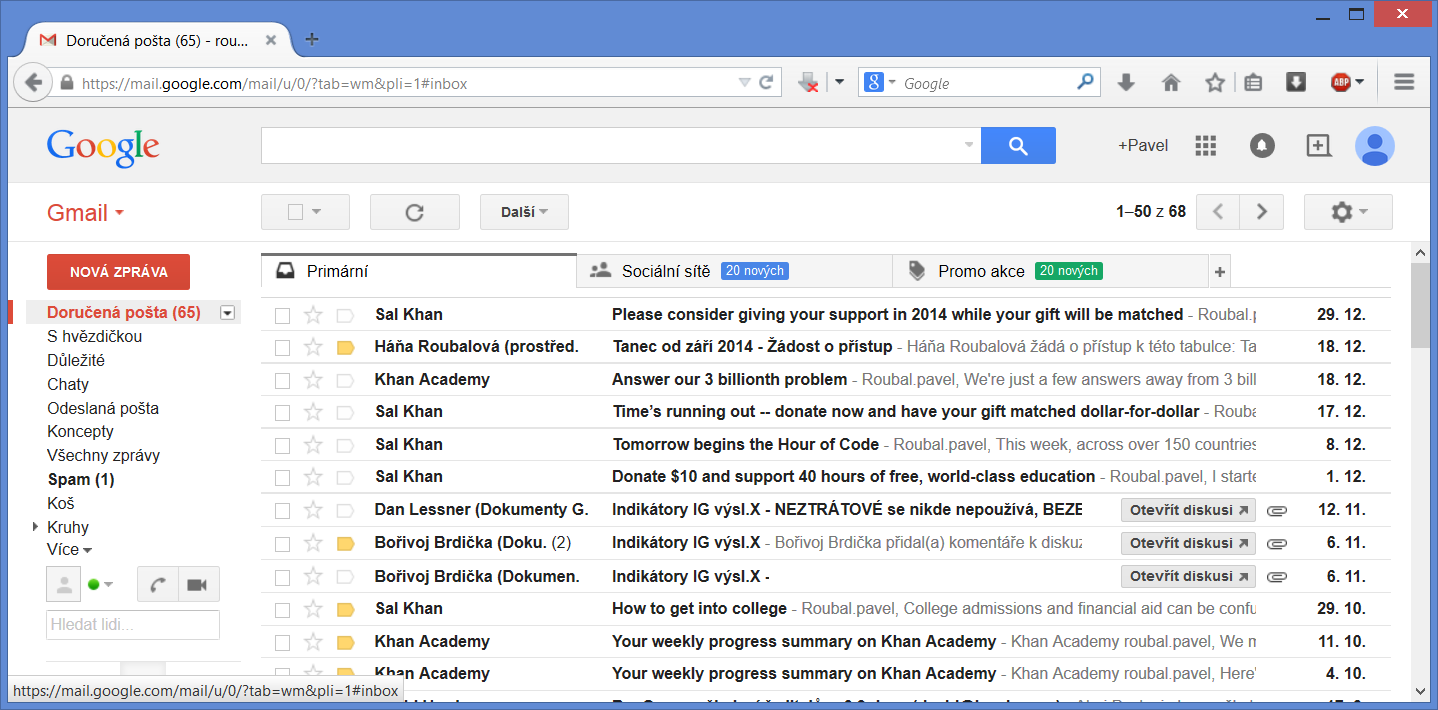Screen dimensions: 1438x710
Task: Open the select-all checkbox dropdown
Action: tap(317, 212)
